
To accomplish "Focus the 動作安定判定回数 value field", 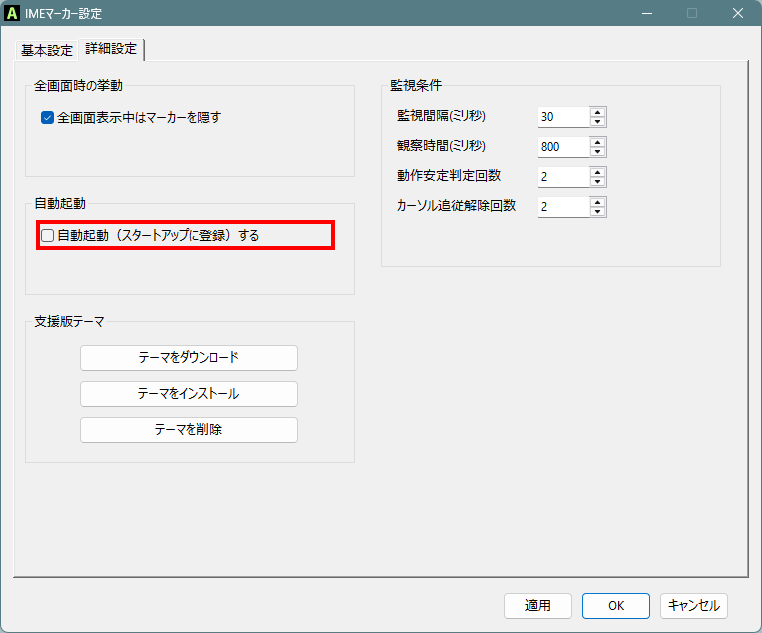I will tap(563, 177).
